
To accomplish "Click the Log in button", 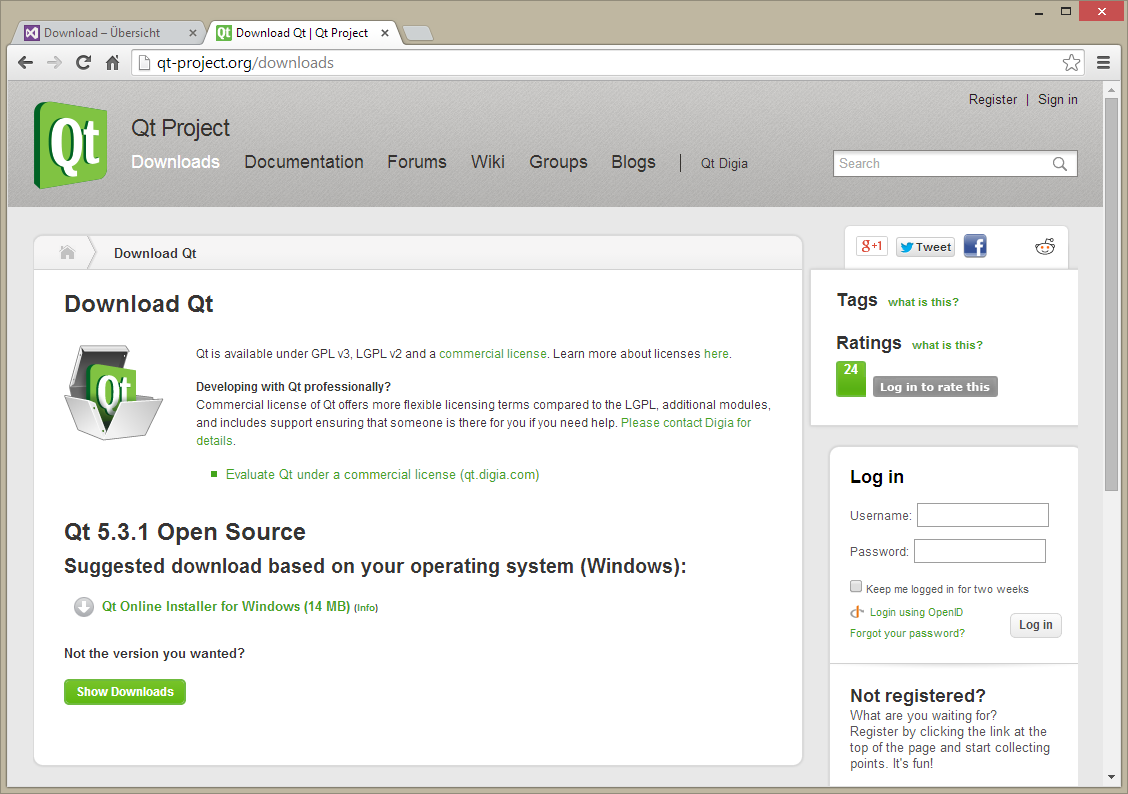I will coord(1035,625).
